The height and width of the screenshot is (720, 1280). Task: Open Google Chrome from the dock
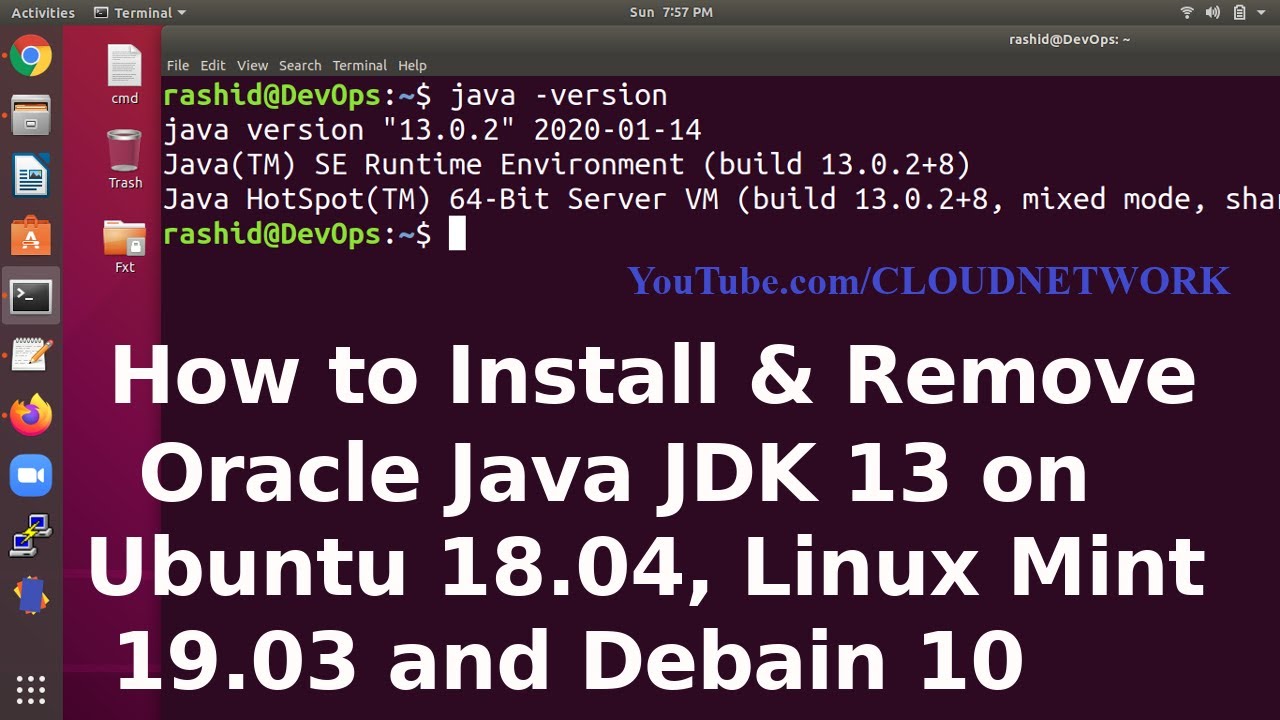[31, 56]
